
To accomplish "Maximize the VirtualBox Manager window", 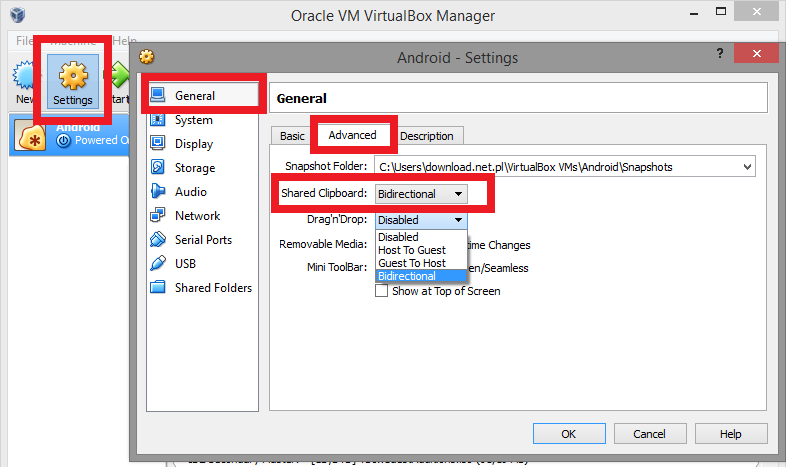I will (x=721, y=12).
